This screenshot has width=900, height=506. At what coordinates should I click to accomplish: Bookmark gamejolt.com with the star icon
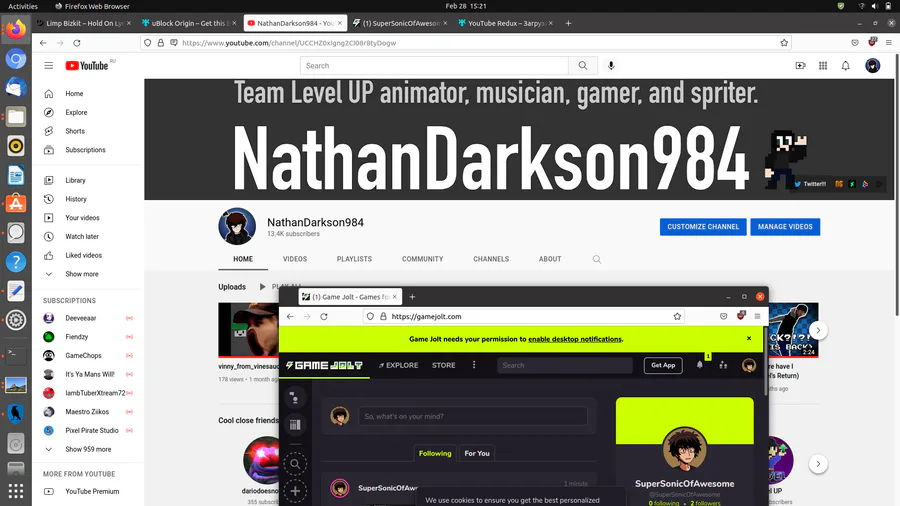[677, 316]
